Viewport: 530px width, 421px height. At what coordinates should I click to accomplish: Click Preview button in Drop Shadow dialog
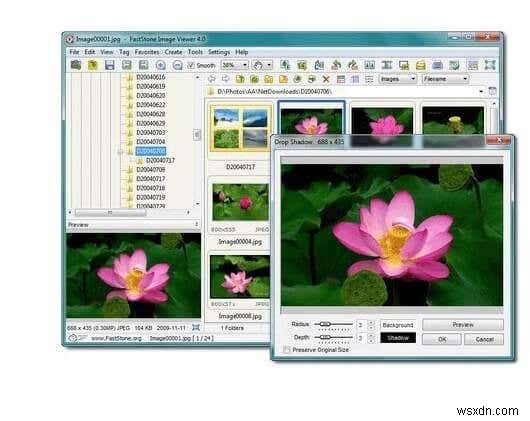(463, 324)
